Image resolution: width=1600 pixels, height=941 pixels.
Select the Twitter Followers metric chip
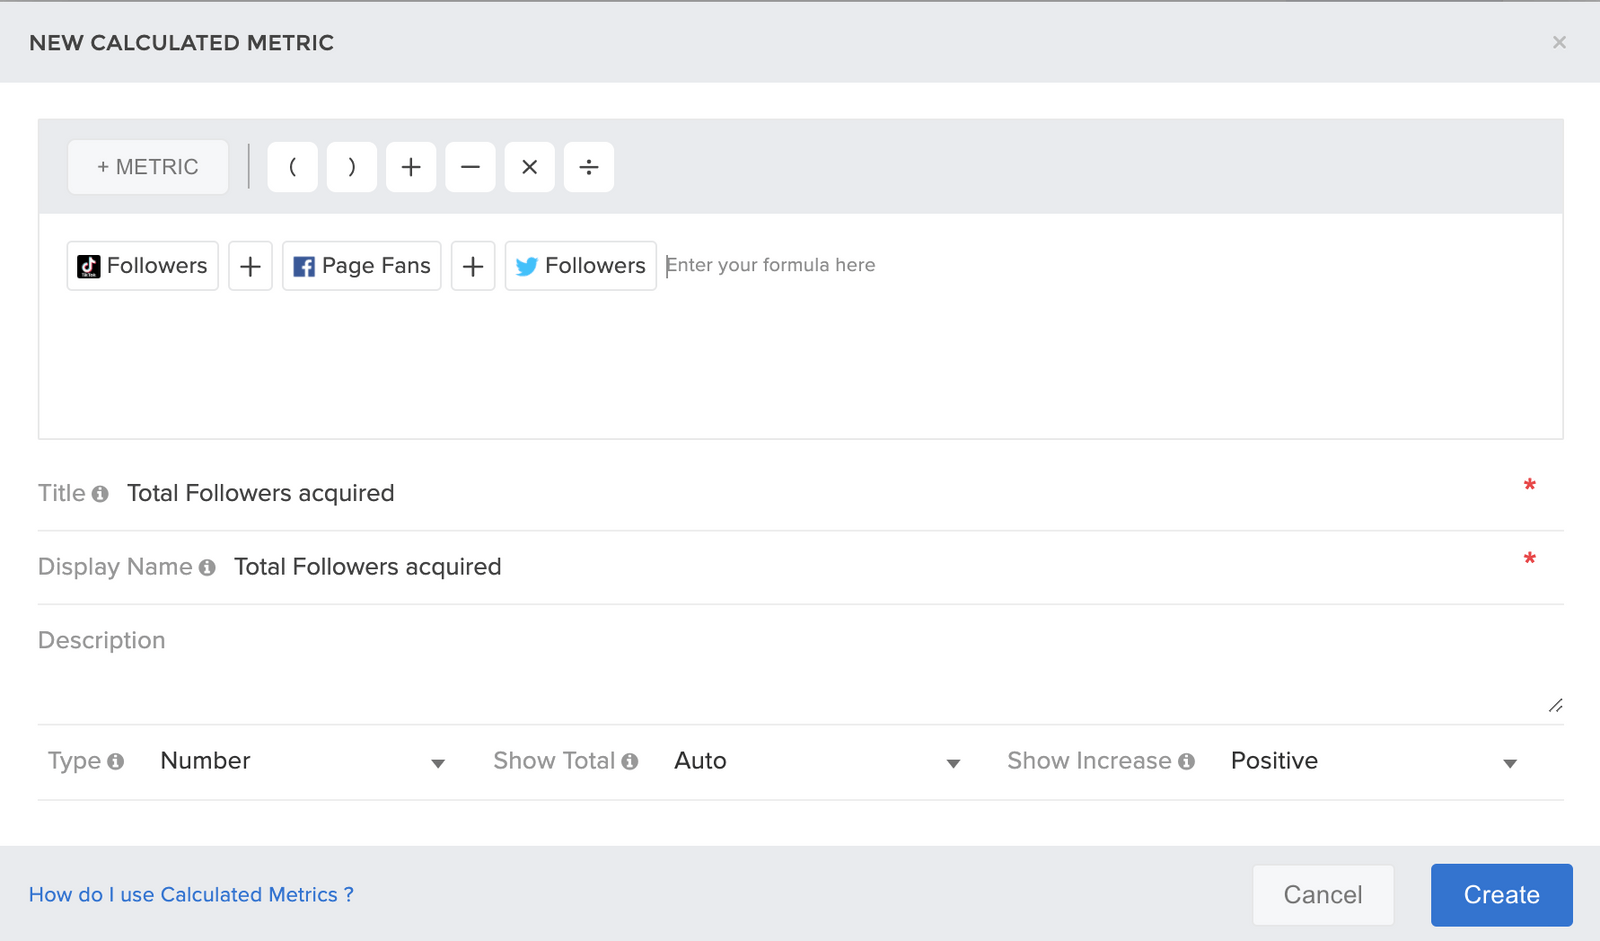tap(580, 265)
